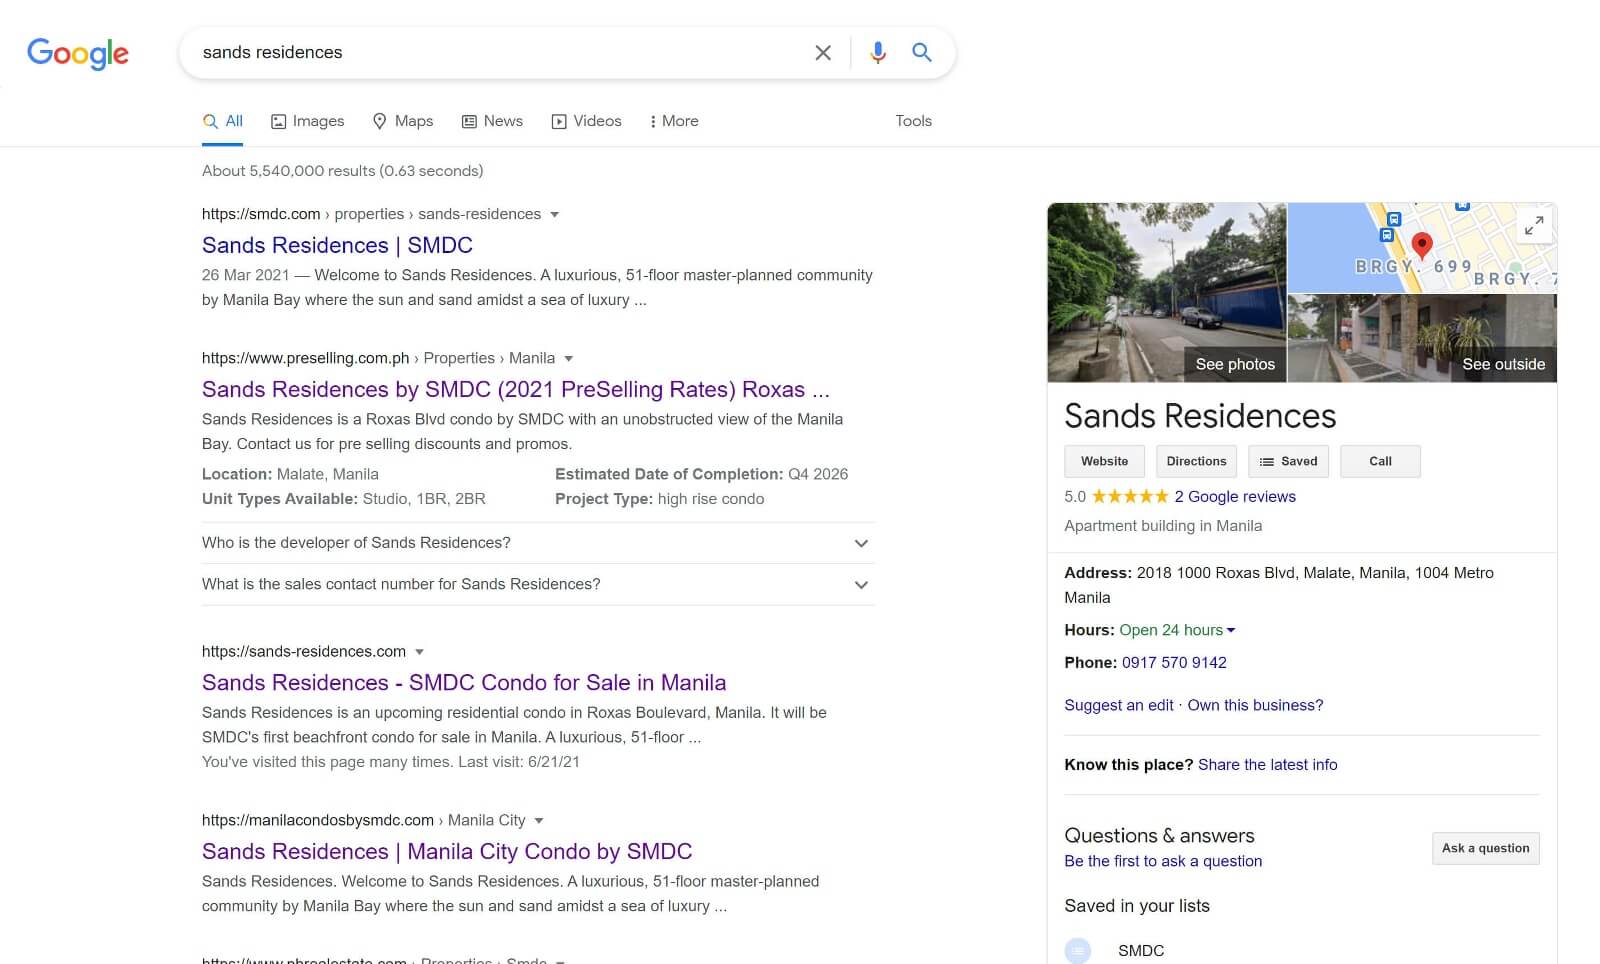Click the five-star rating stars
Screen dimensions: 1600x964
[1130, 497]
